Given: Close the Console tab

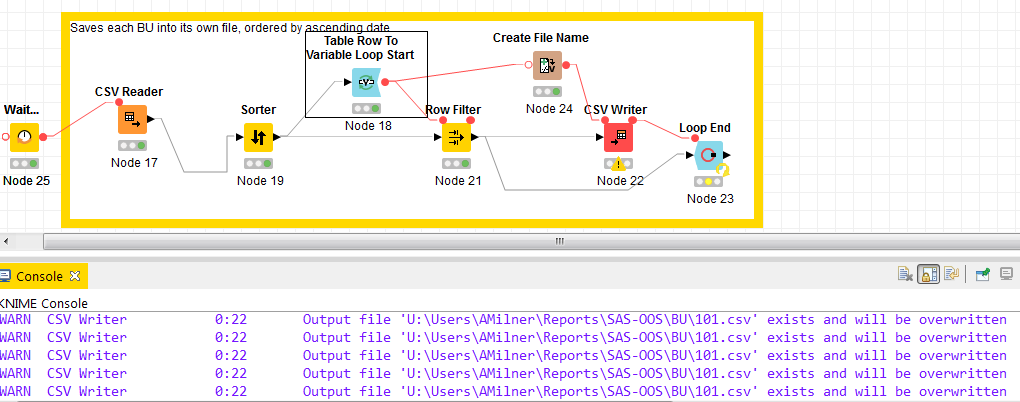Looking at the screenshot, I should pyautogui.click(x=74, y=277).
